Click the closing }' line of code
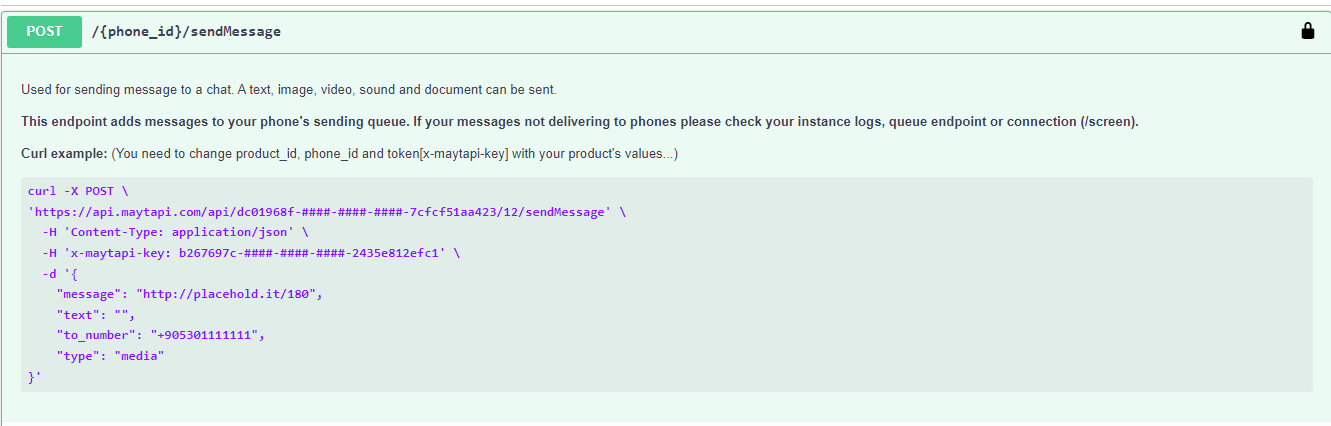Screen dimensions: 1331x426 tap(35, 376)
